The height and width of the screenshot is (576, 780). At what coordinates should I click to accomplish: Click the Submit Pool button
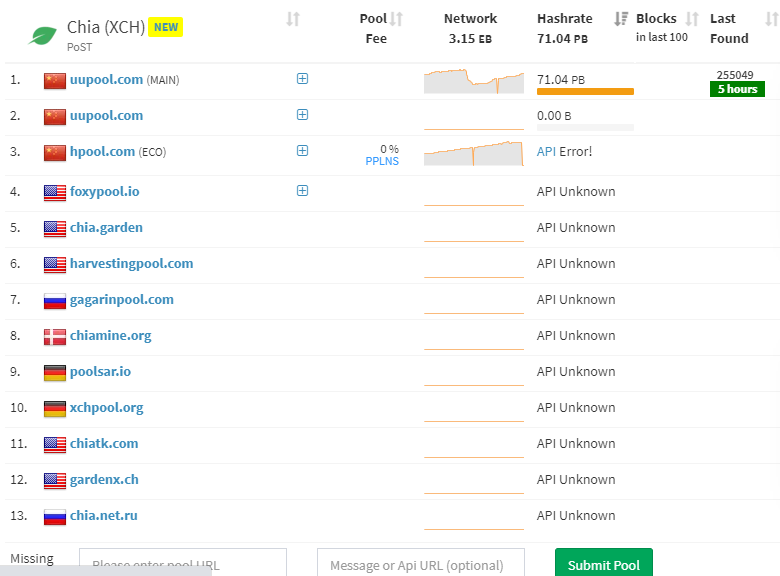click(603, 563)
